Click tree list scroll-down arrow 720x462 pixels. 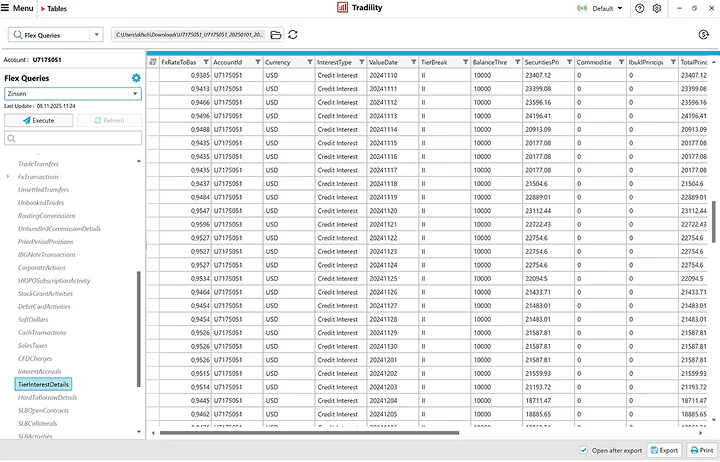[x=139, y=432]
